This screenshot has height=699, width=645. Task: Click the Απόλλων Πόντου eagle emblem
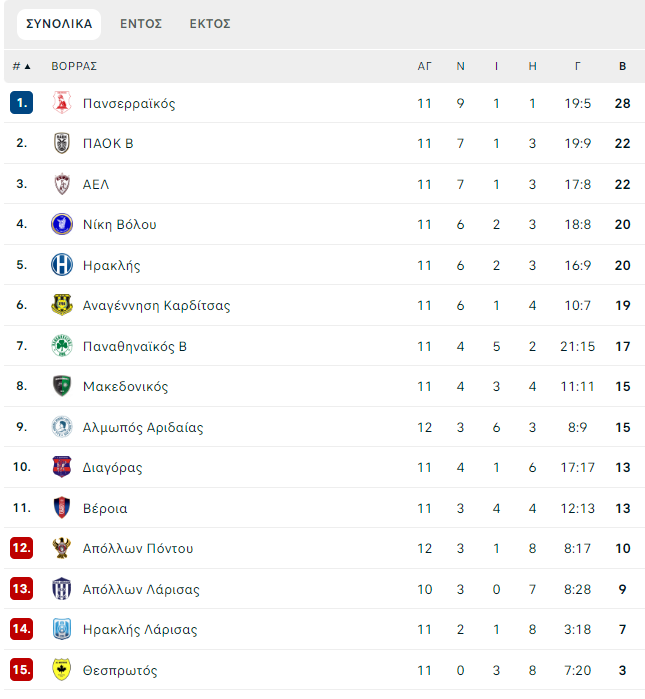62,548
